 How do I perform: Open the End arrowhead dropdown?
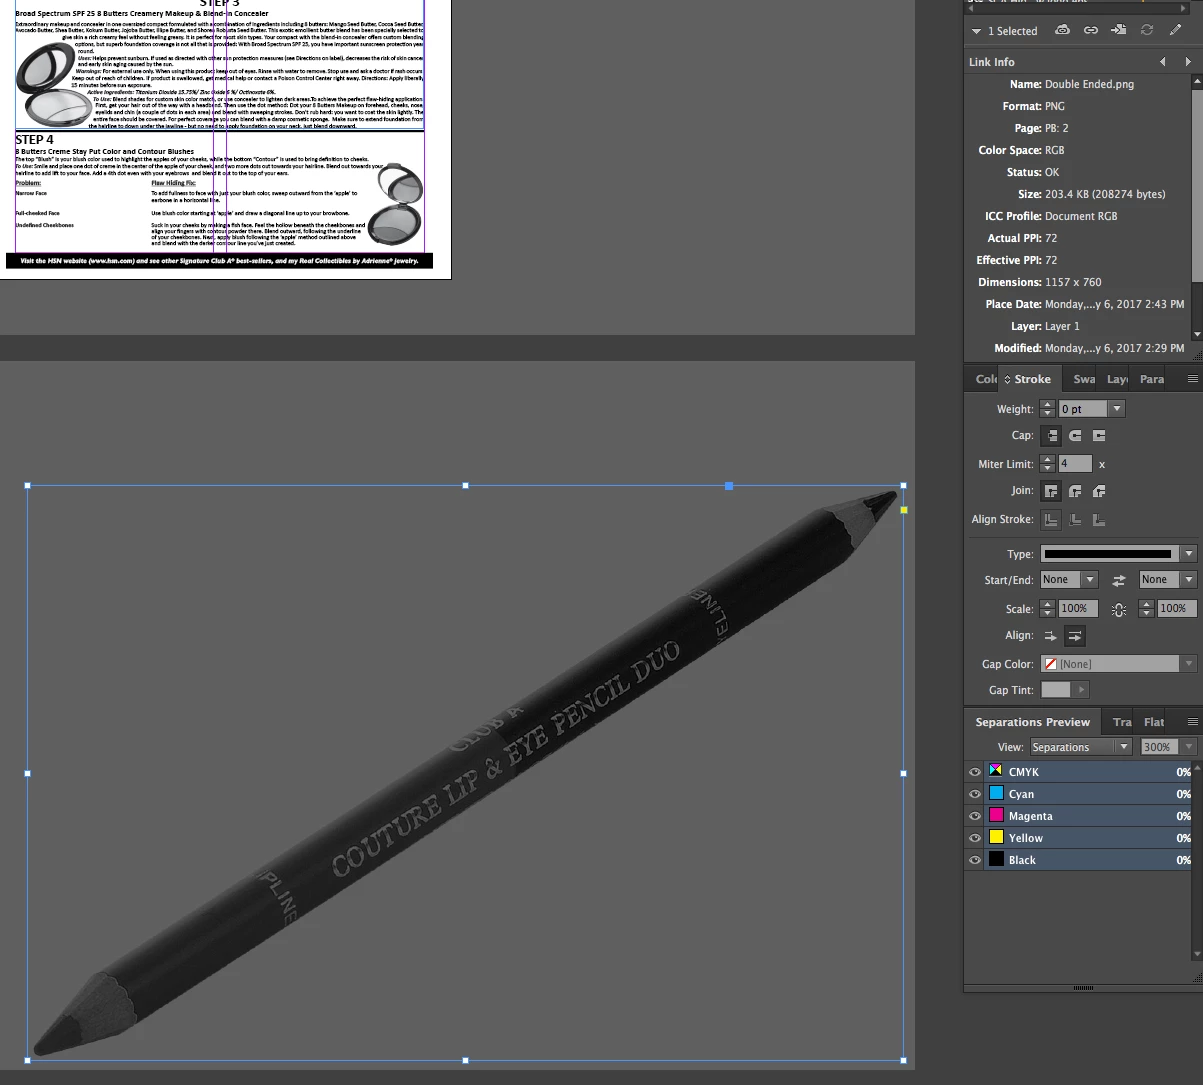point(1188,580)
